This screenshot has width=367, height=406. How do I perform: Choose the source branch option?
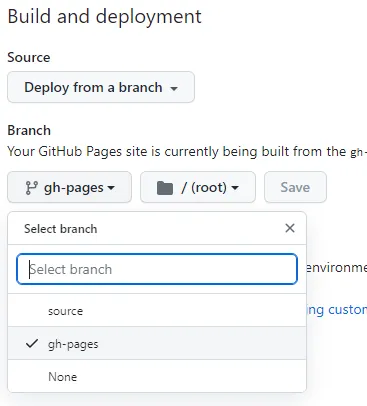[157, 311]
